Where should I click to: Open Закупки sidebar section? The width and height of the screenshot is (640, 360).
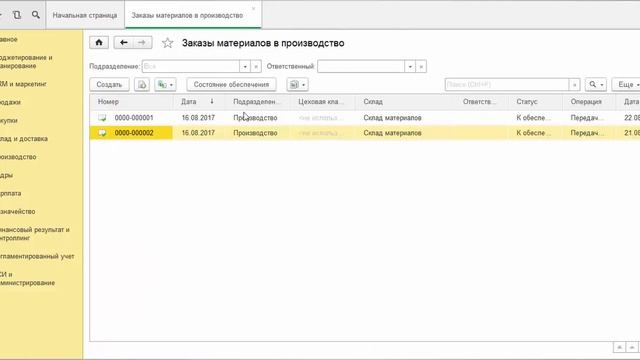(9, 121)
